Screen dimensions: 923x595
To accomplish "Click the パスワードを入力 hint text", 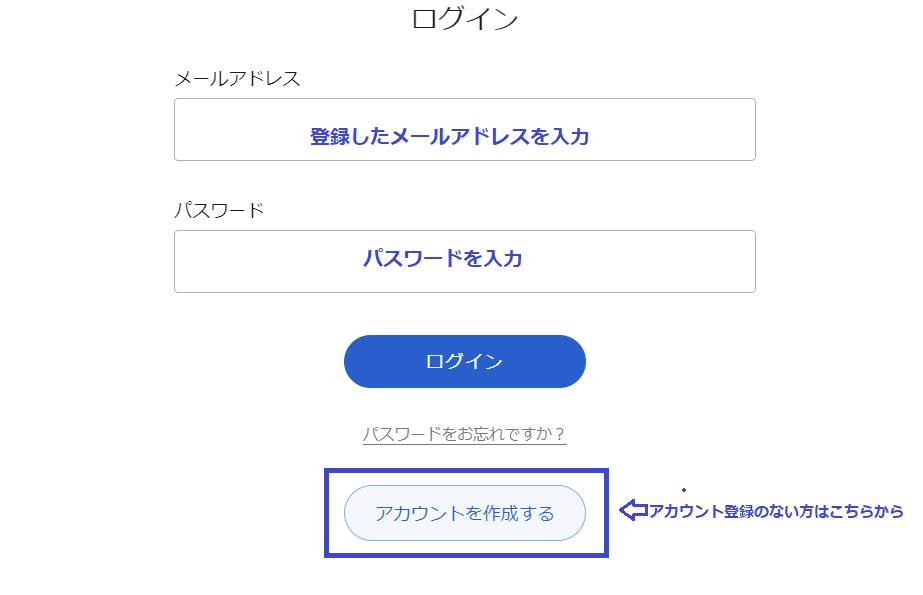I will (442, 258).
